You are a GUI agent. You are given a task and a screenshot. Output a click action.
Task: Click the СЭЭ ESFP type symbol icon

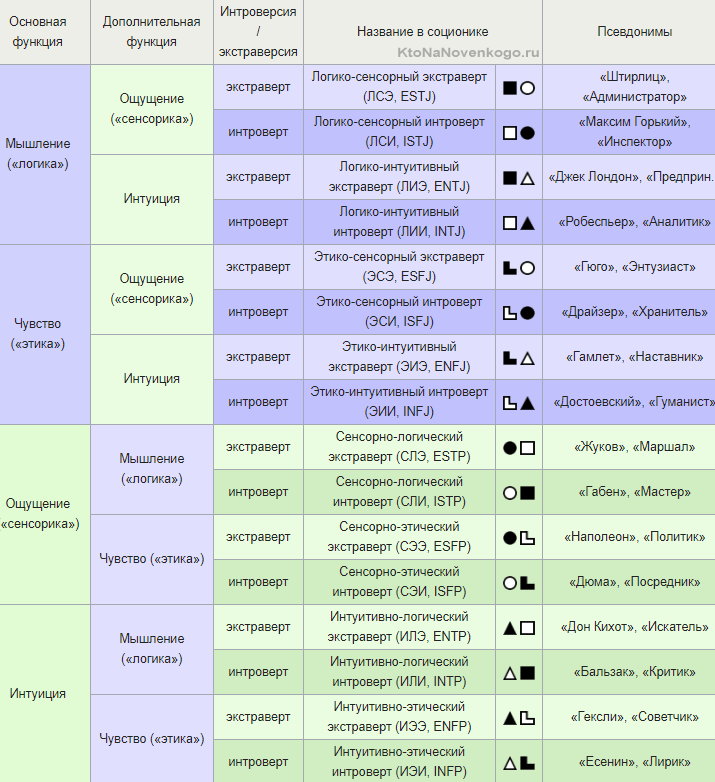click(519, 538)
